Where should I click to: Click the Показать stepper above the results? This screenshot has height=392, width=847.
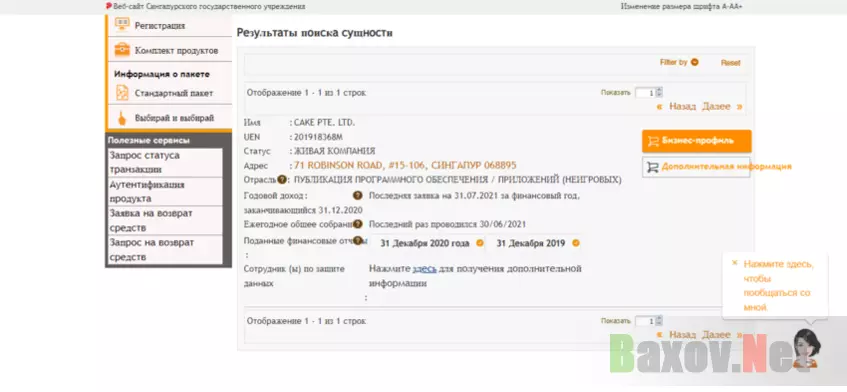(x=658, y=92)
